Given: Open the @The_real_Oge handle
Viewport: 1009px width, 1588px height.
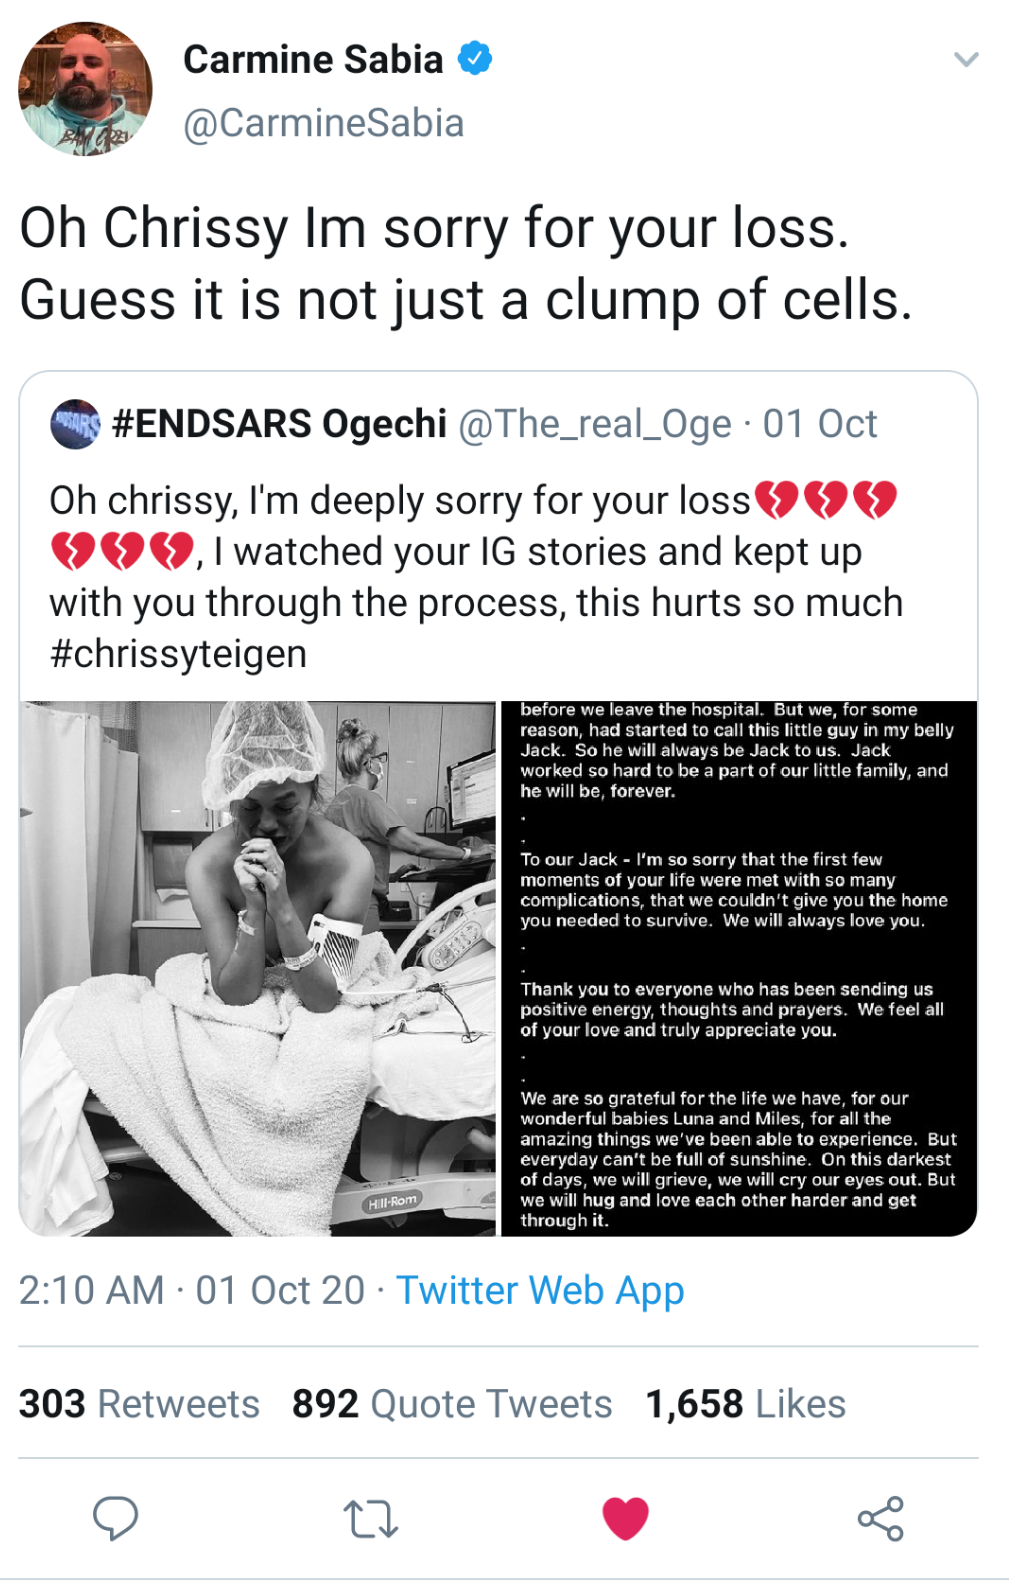Looking at the screenshot, I should (x=595, y=424).
